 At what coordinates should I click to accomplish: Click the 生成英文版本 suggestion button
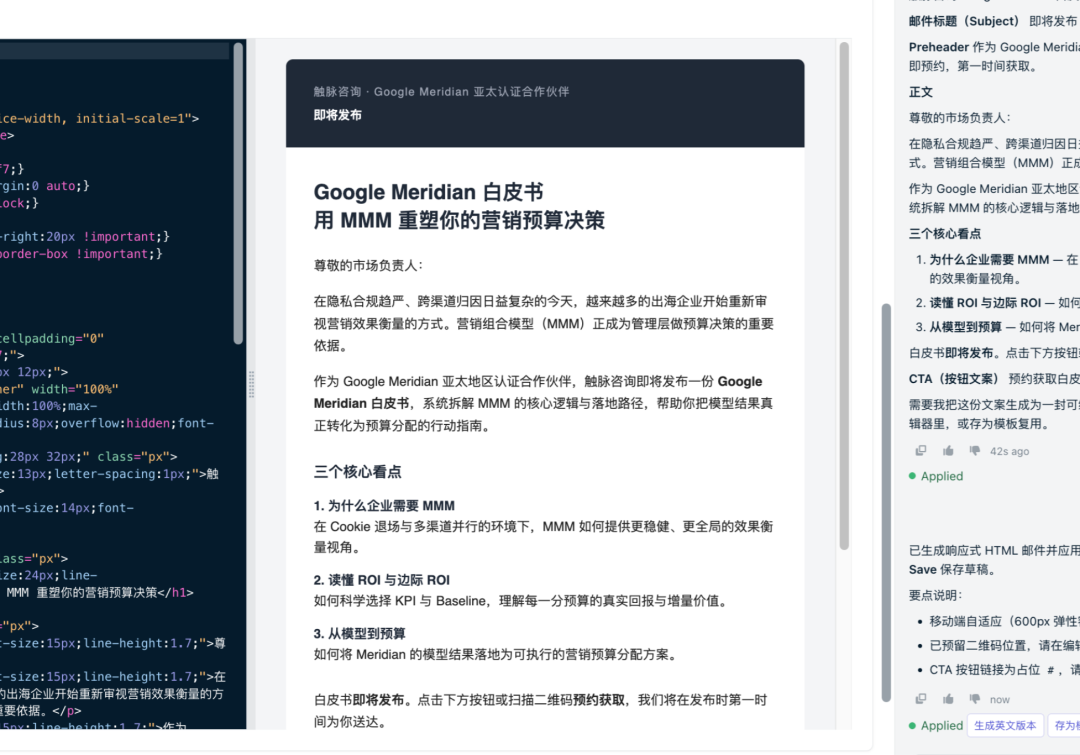(x=1005, y=725)
